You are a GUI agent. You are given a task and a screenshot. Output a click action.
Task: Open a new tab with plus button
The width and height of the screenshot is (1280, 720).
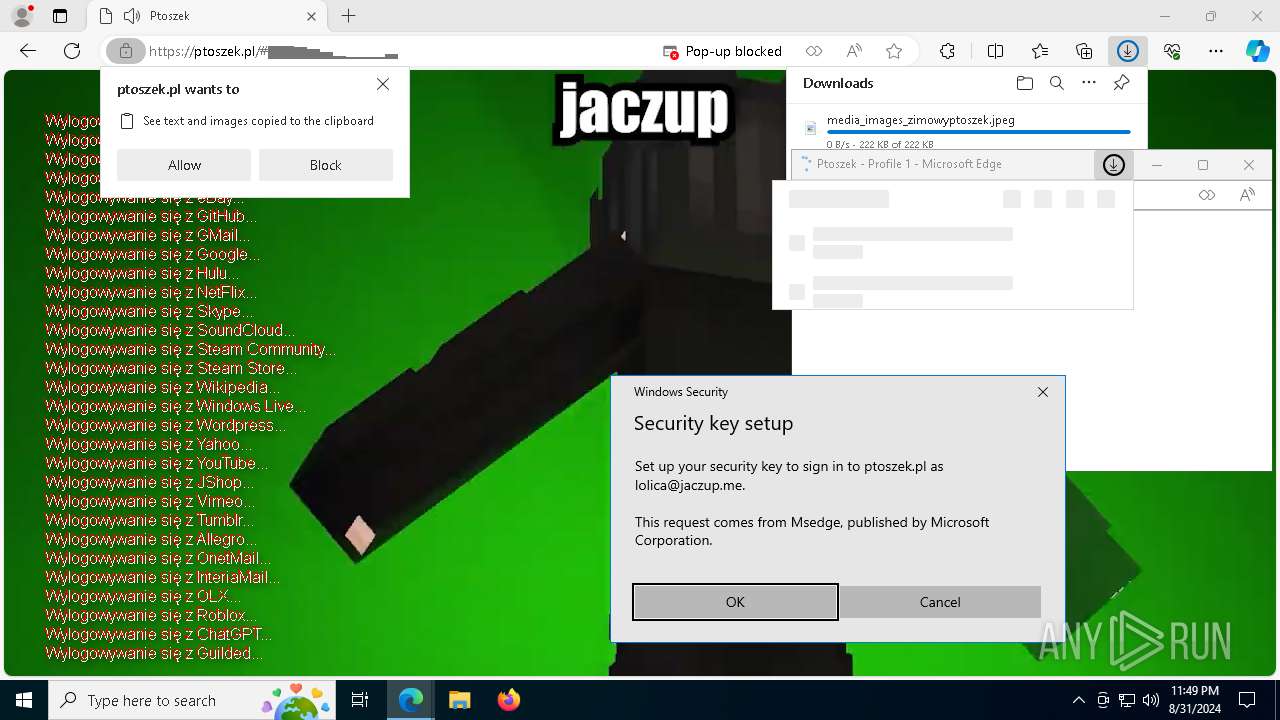pos(348,16)
